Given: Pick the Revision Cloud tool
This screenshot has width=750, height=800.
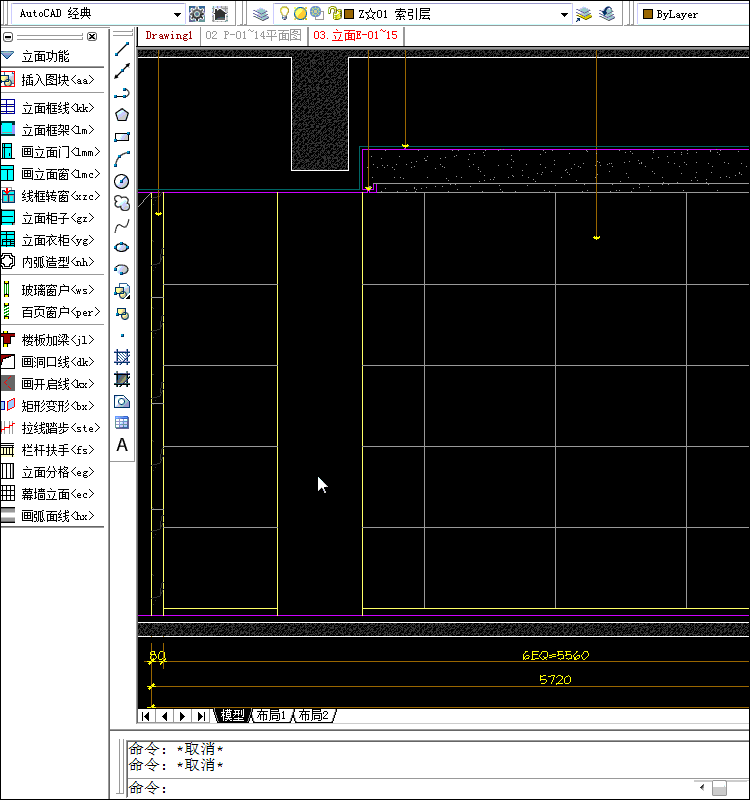Looking at the screenshot, I should [122, 203].
